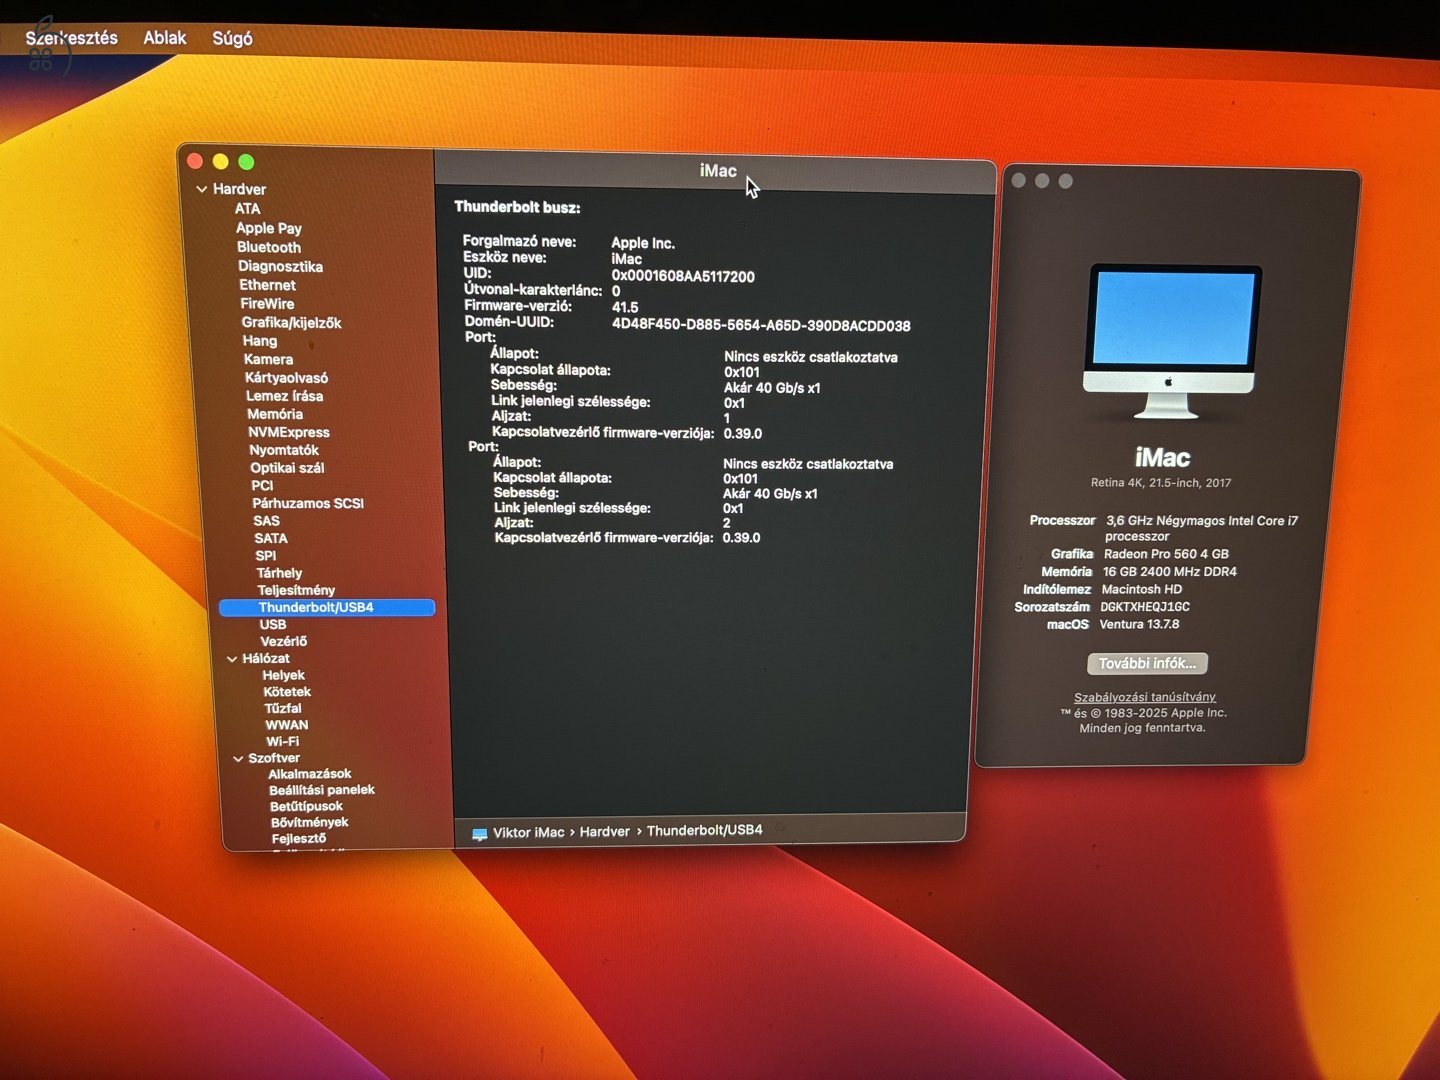
Task: Select NVMExpress in the sidebar
Action: tap(289, 432)
